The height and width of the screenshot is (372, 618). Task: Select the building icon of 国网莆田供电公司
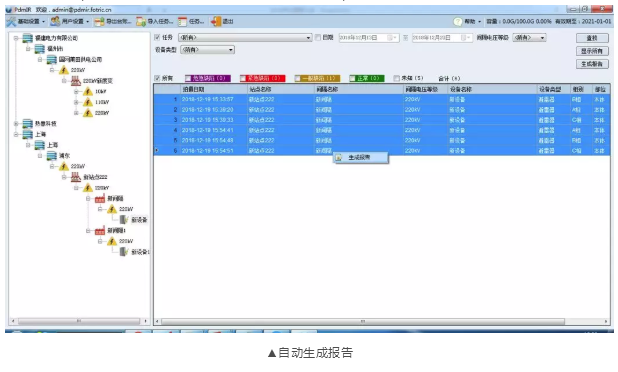[52, 60]
